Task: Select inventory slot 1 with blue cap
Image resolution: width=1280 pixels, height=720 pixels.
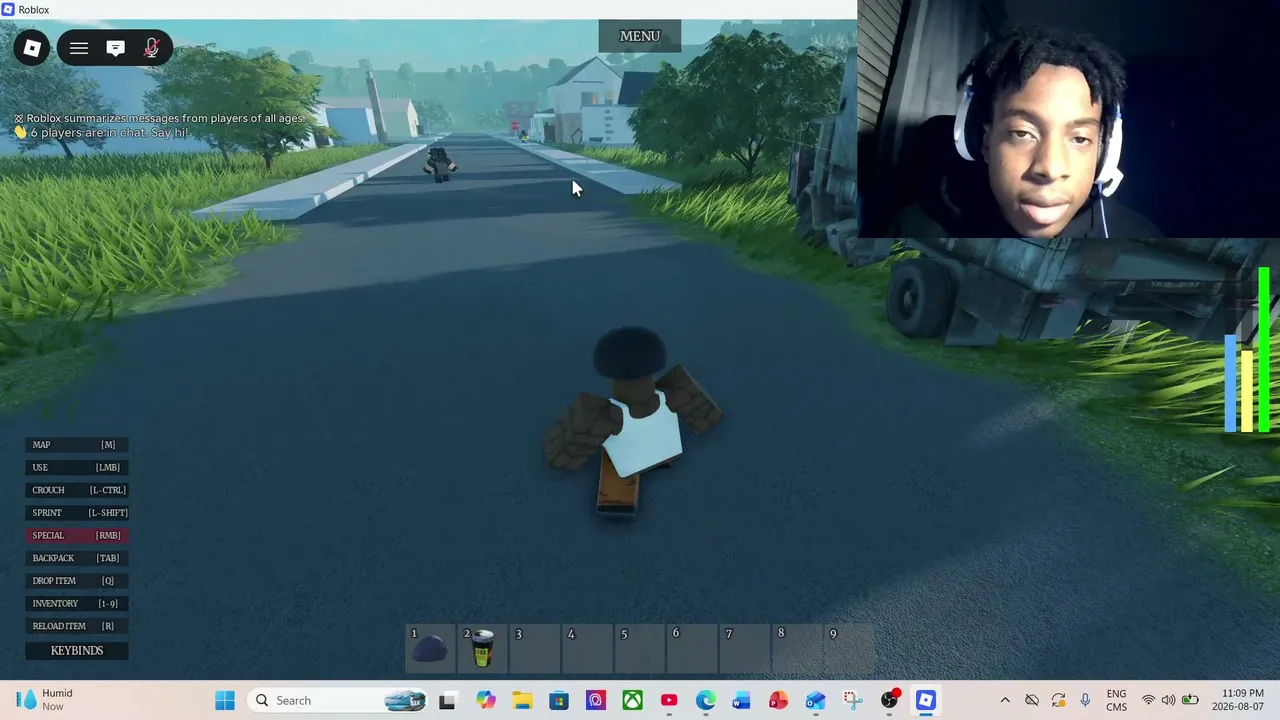Action: click(x=430, y=648)
